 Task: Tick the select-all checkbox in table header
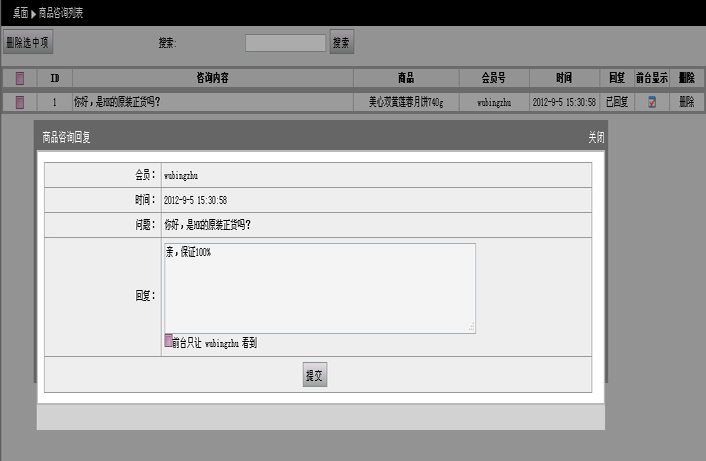pyautogui.click(x=20, y=78)
